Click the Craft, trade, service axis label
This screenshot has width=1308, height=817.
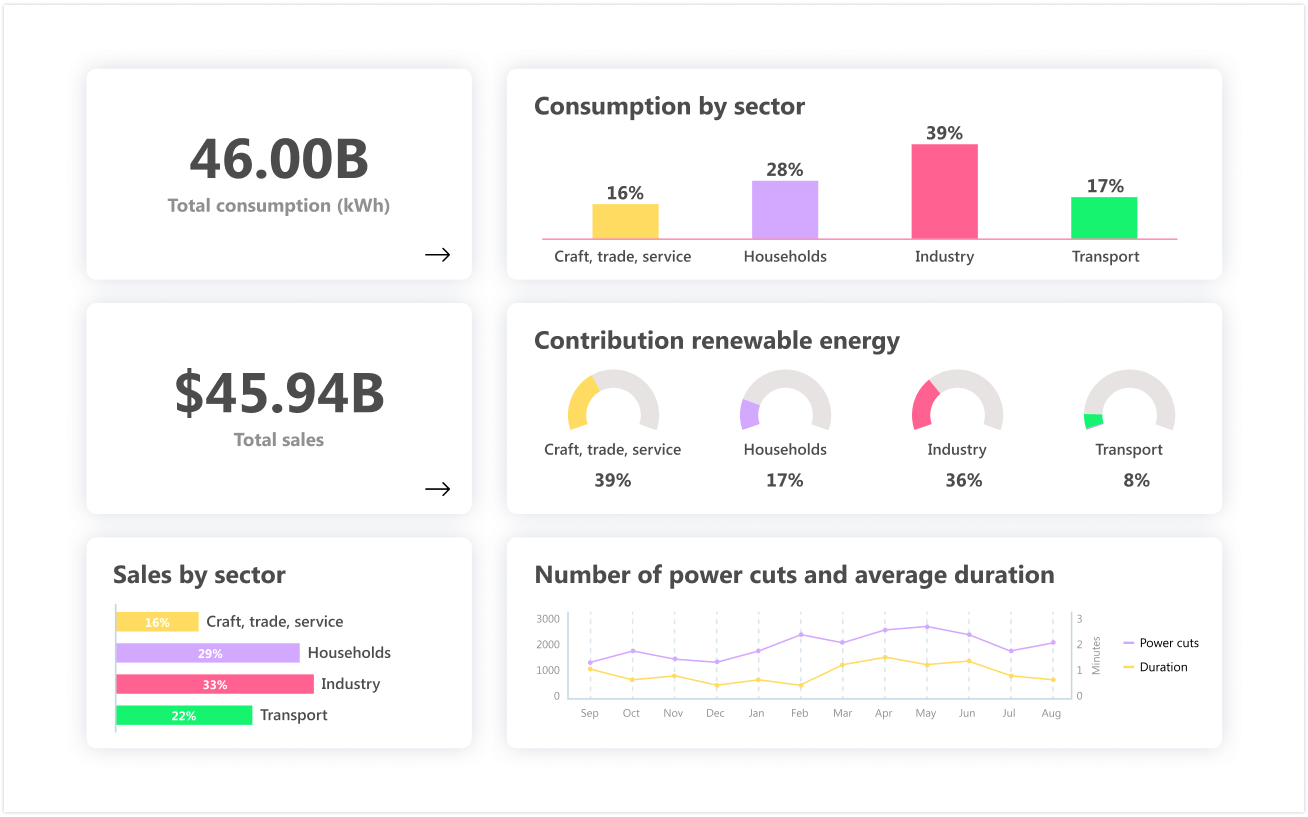click(x=622, y=256)
